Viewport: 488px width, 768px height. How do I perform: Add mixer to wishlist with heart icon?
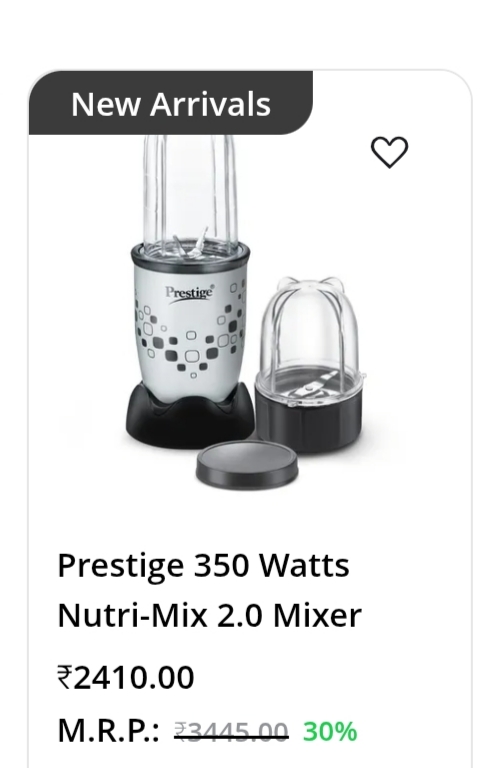pos(389,152)
